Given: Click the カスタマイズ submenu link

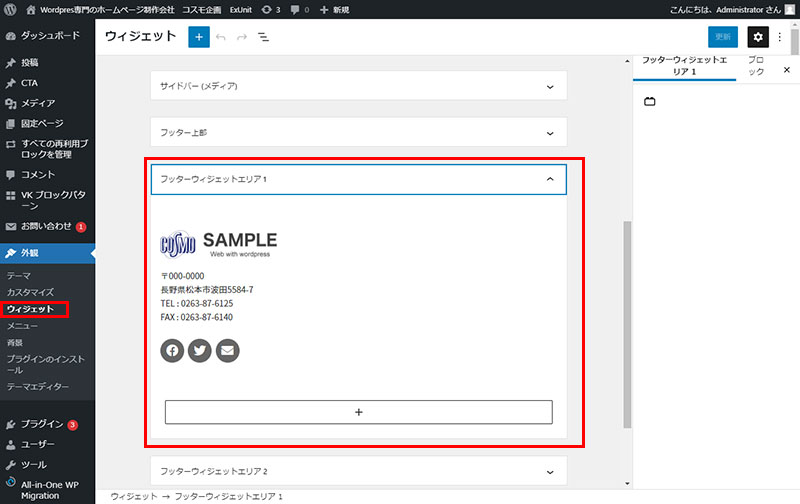Looking at the screenshot, I should (31, 292).
